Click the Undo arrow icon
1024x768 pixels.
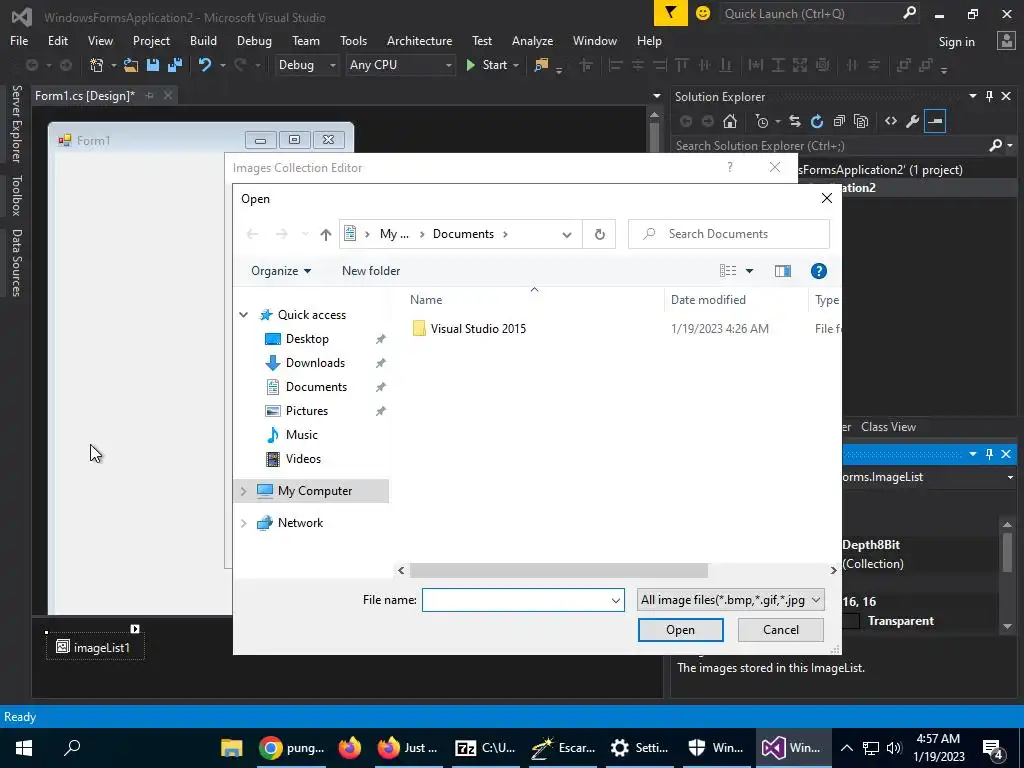pos(205,65)
